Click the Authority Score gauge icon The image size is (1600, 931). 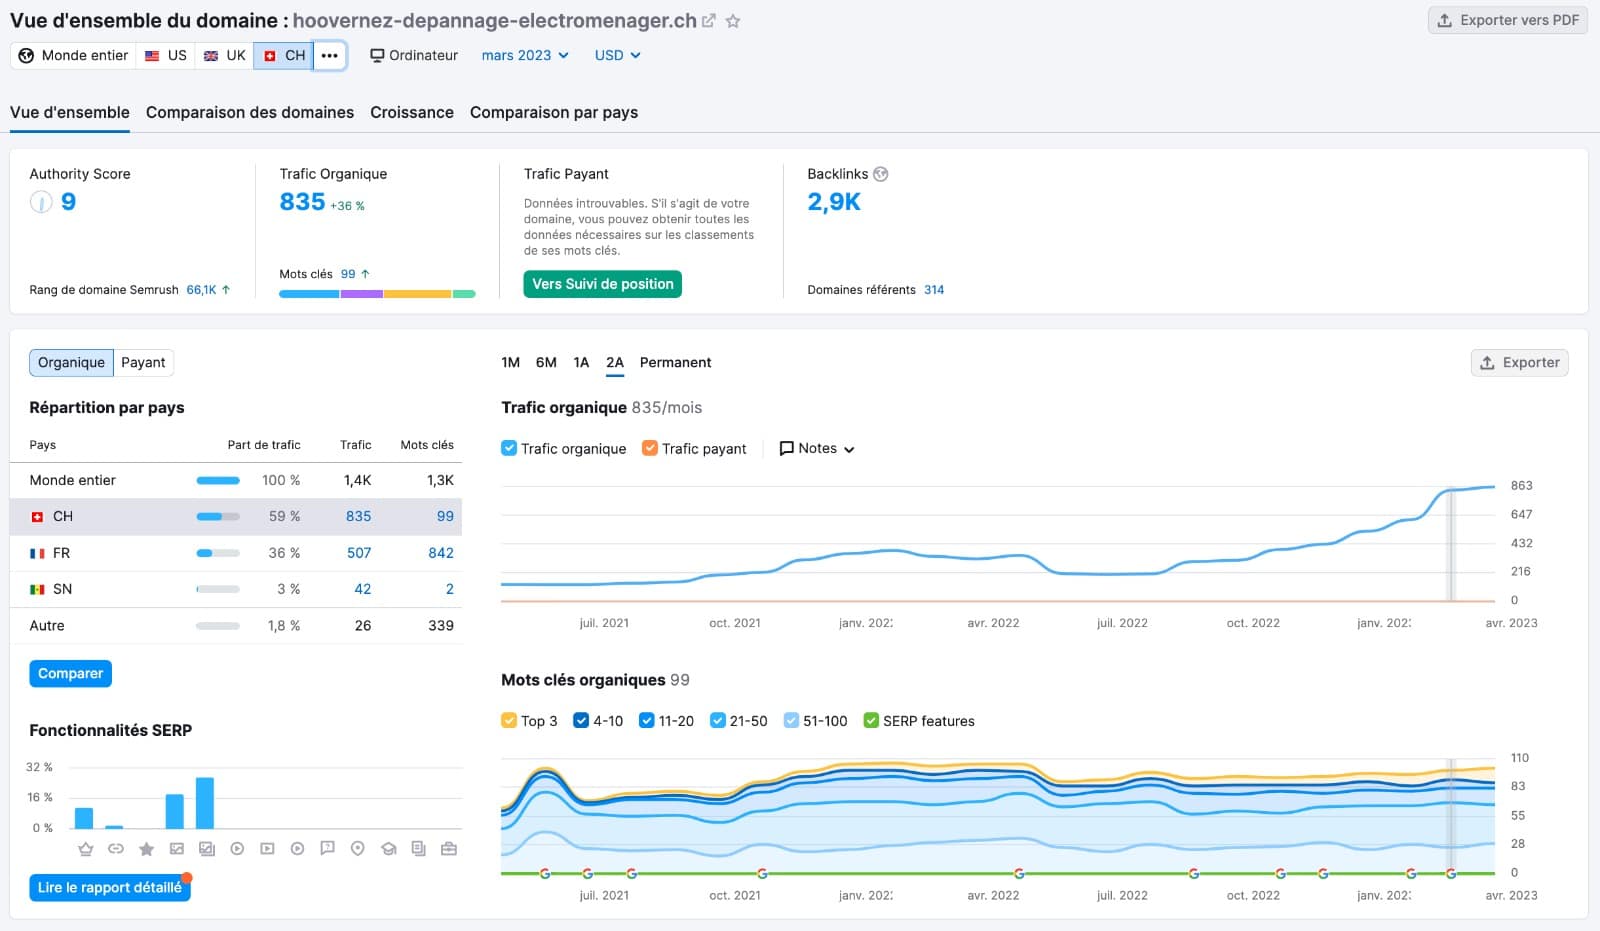point(41,202)
